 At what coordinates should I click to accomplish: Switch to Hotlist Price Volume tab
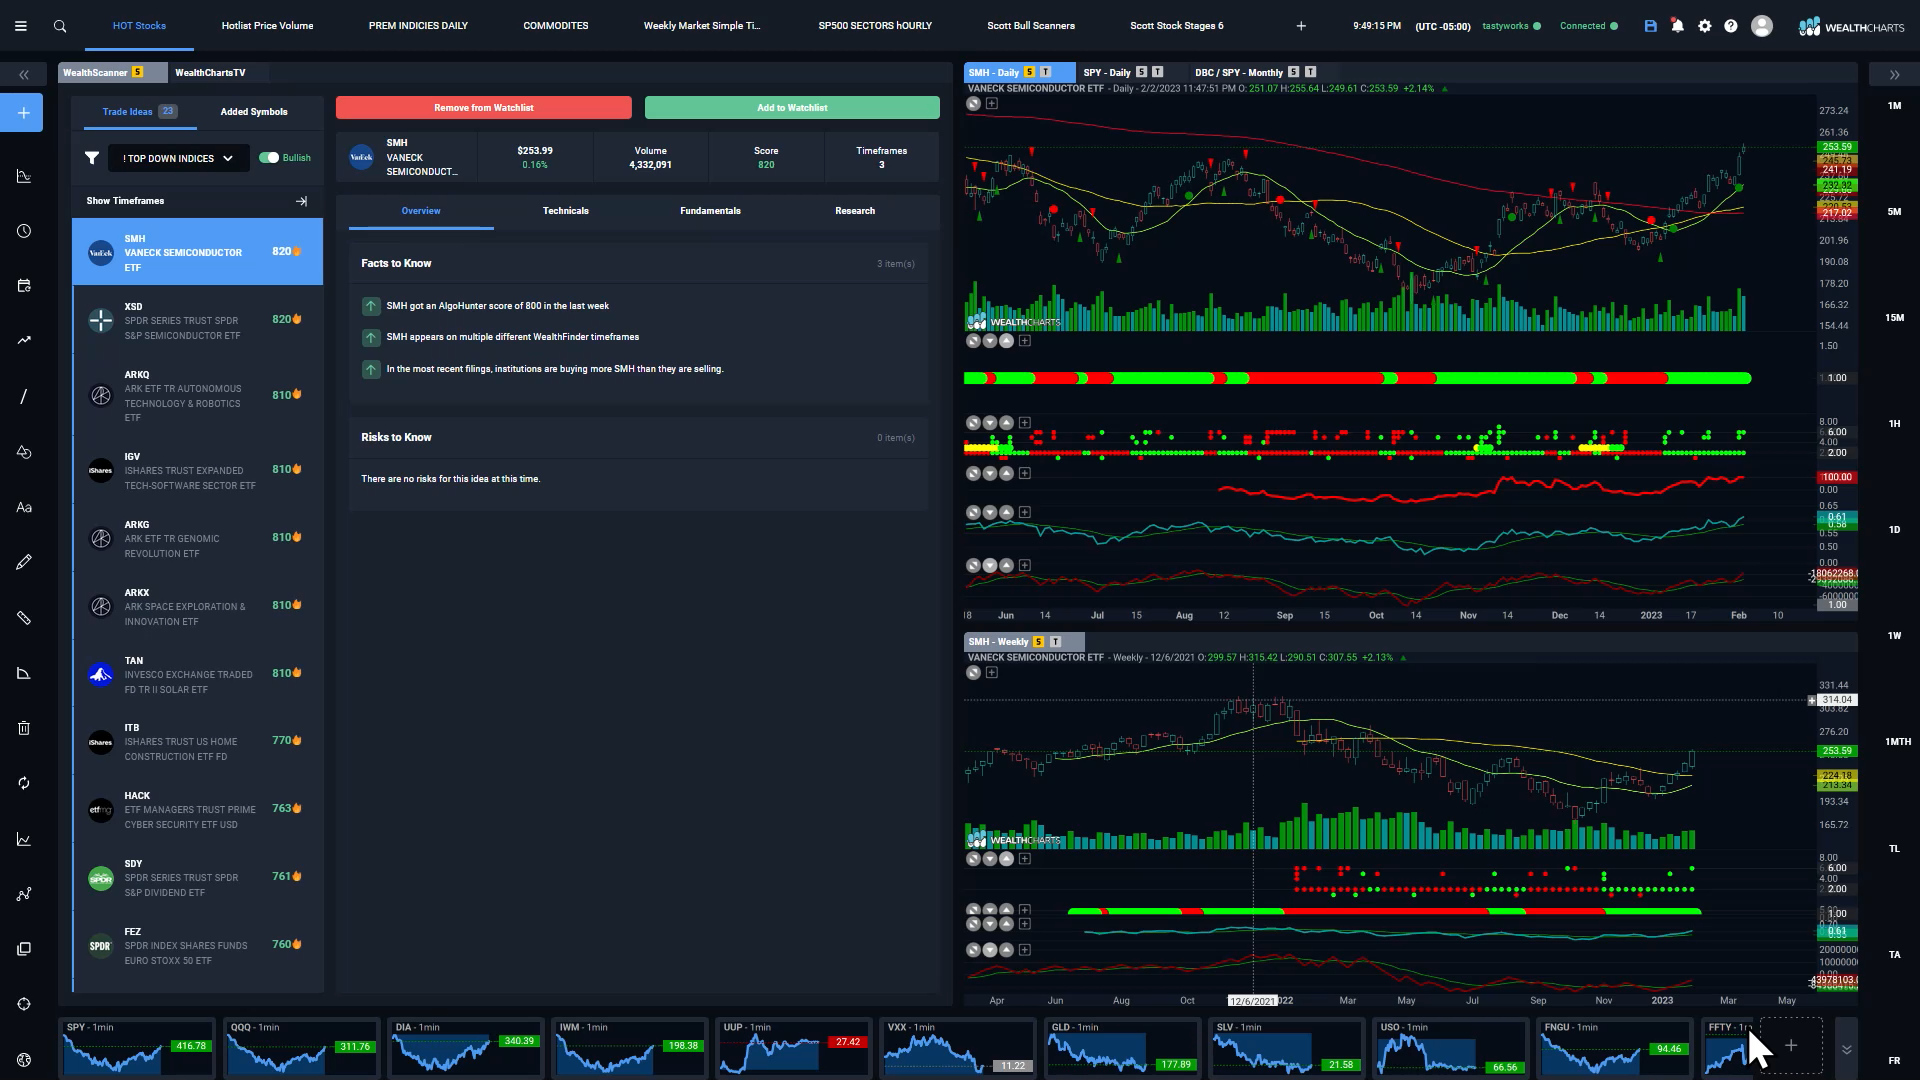coord(267,26)
